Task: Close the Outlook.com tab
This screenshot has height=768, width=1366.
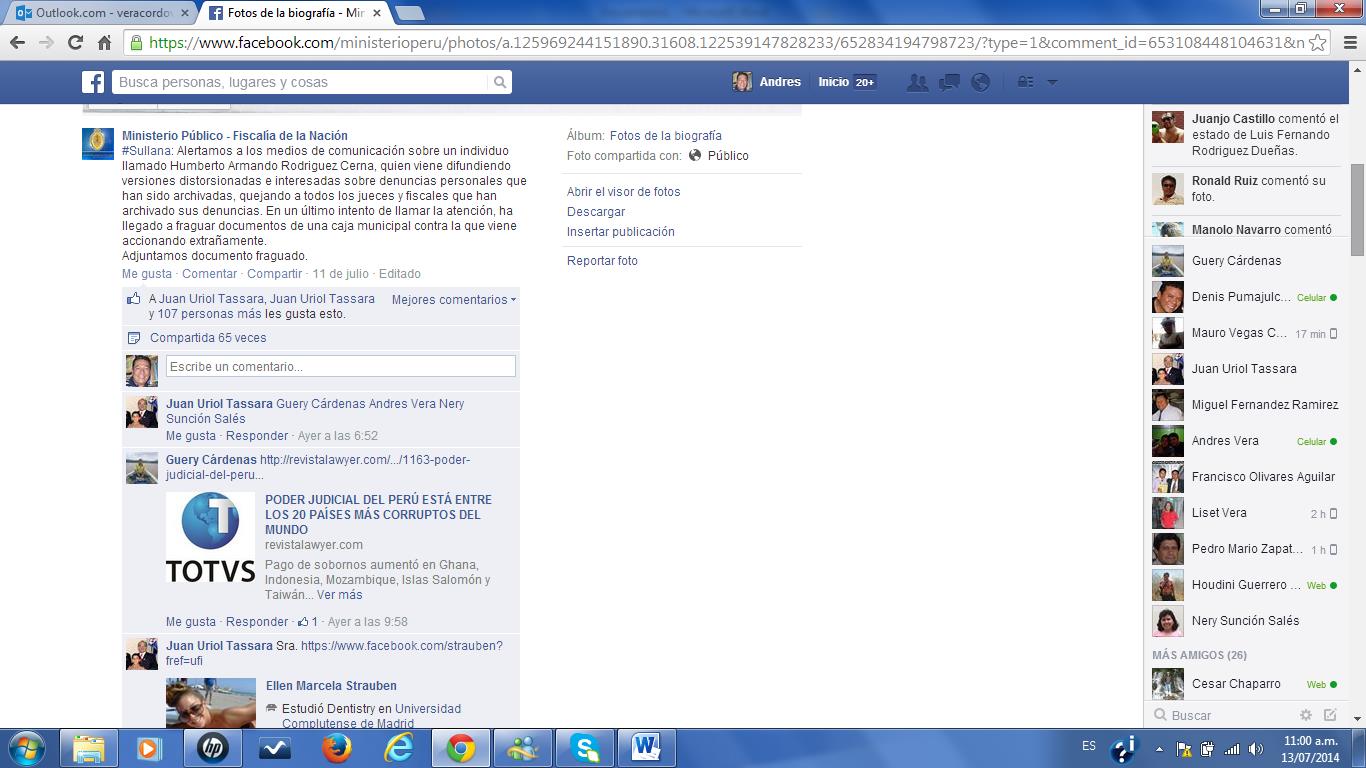Action: 184,13
